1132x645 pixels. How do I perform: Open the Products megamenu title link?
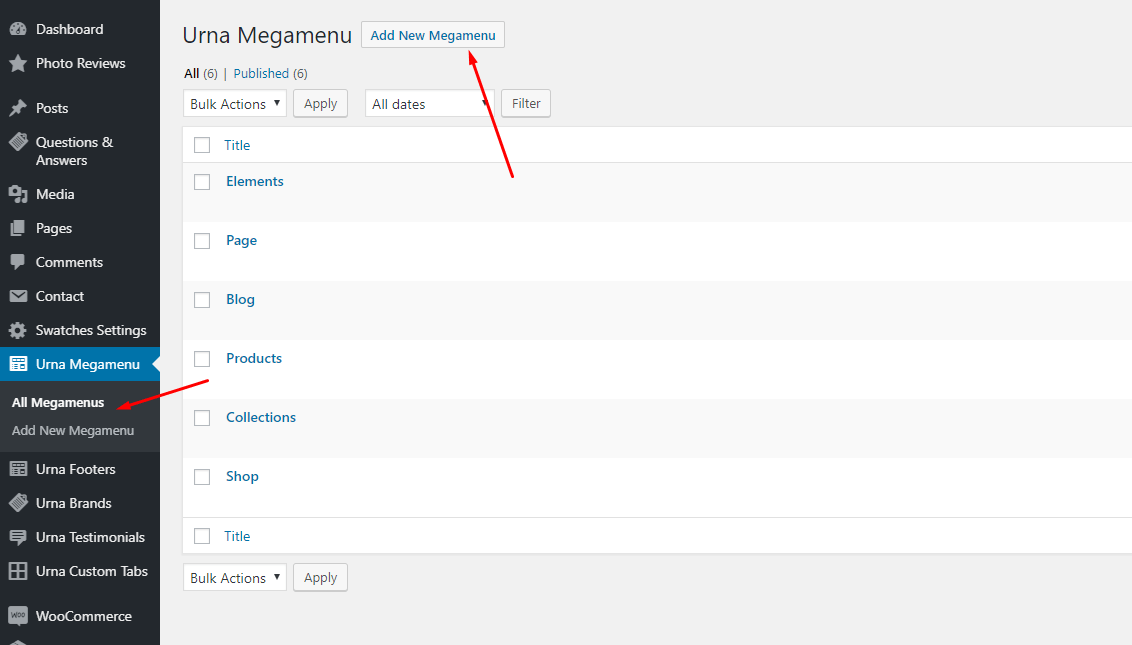253,358
